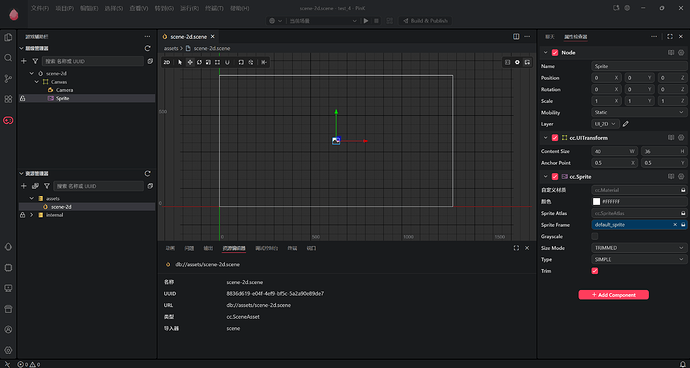The height and width of the screenshot is (368, 690).
Task: Click the Layer edit pencil icon
Action: [x=626, y=124]
